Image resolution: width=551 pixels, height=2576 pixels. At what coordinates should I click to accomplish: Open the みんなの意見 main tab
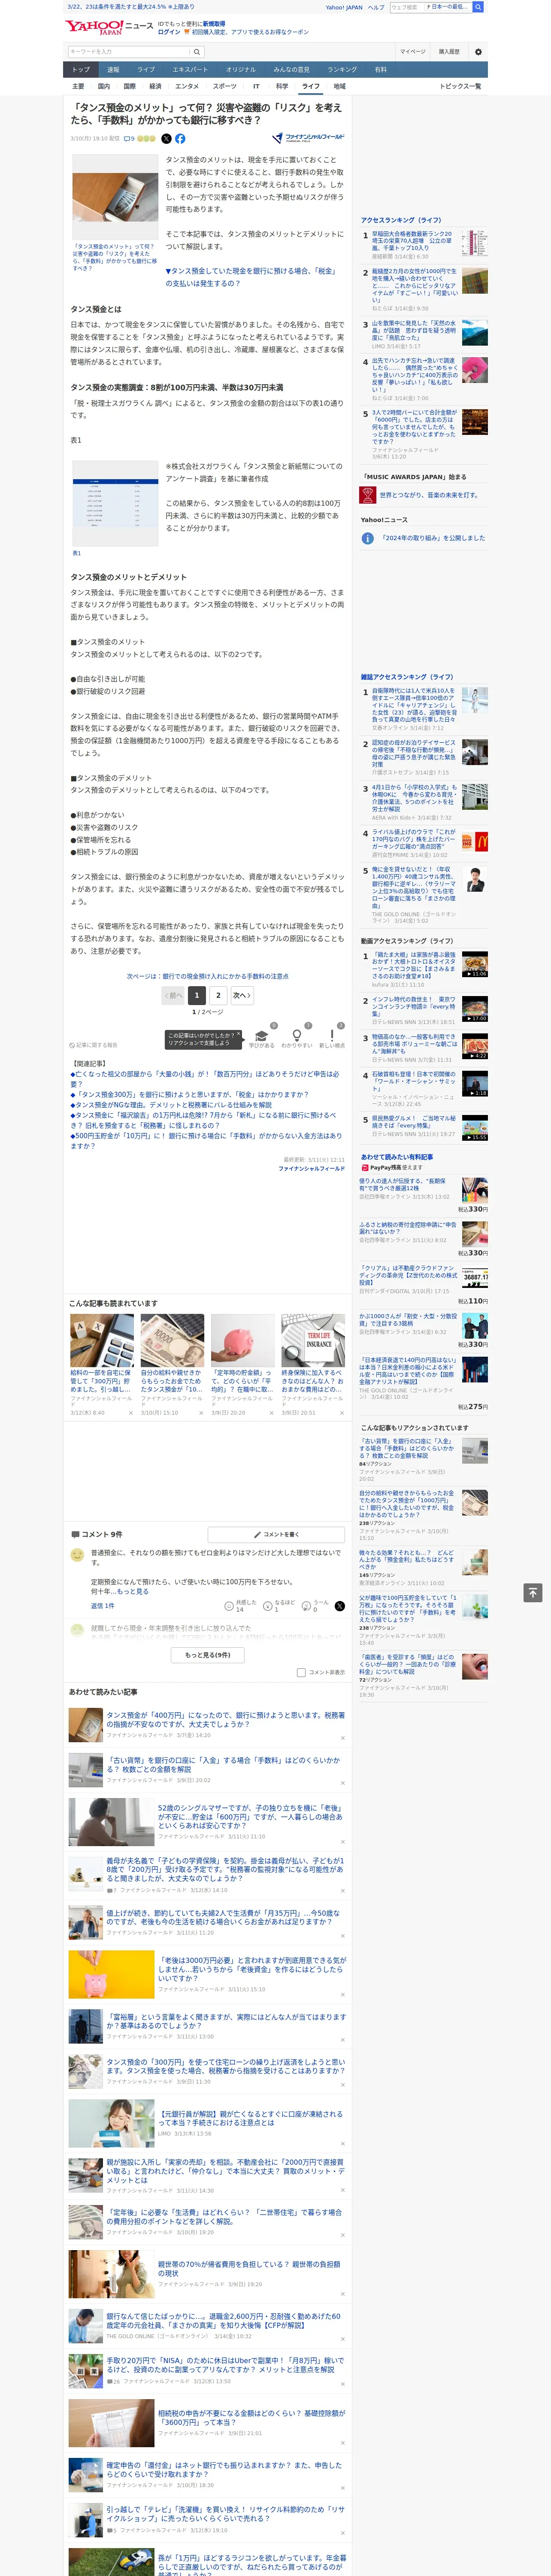(x=291, y=70)
